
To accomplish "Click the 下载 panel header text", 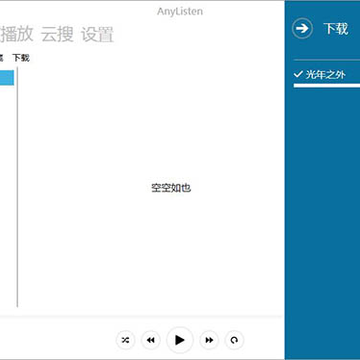I will 336,29.
